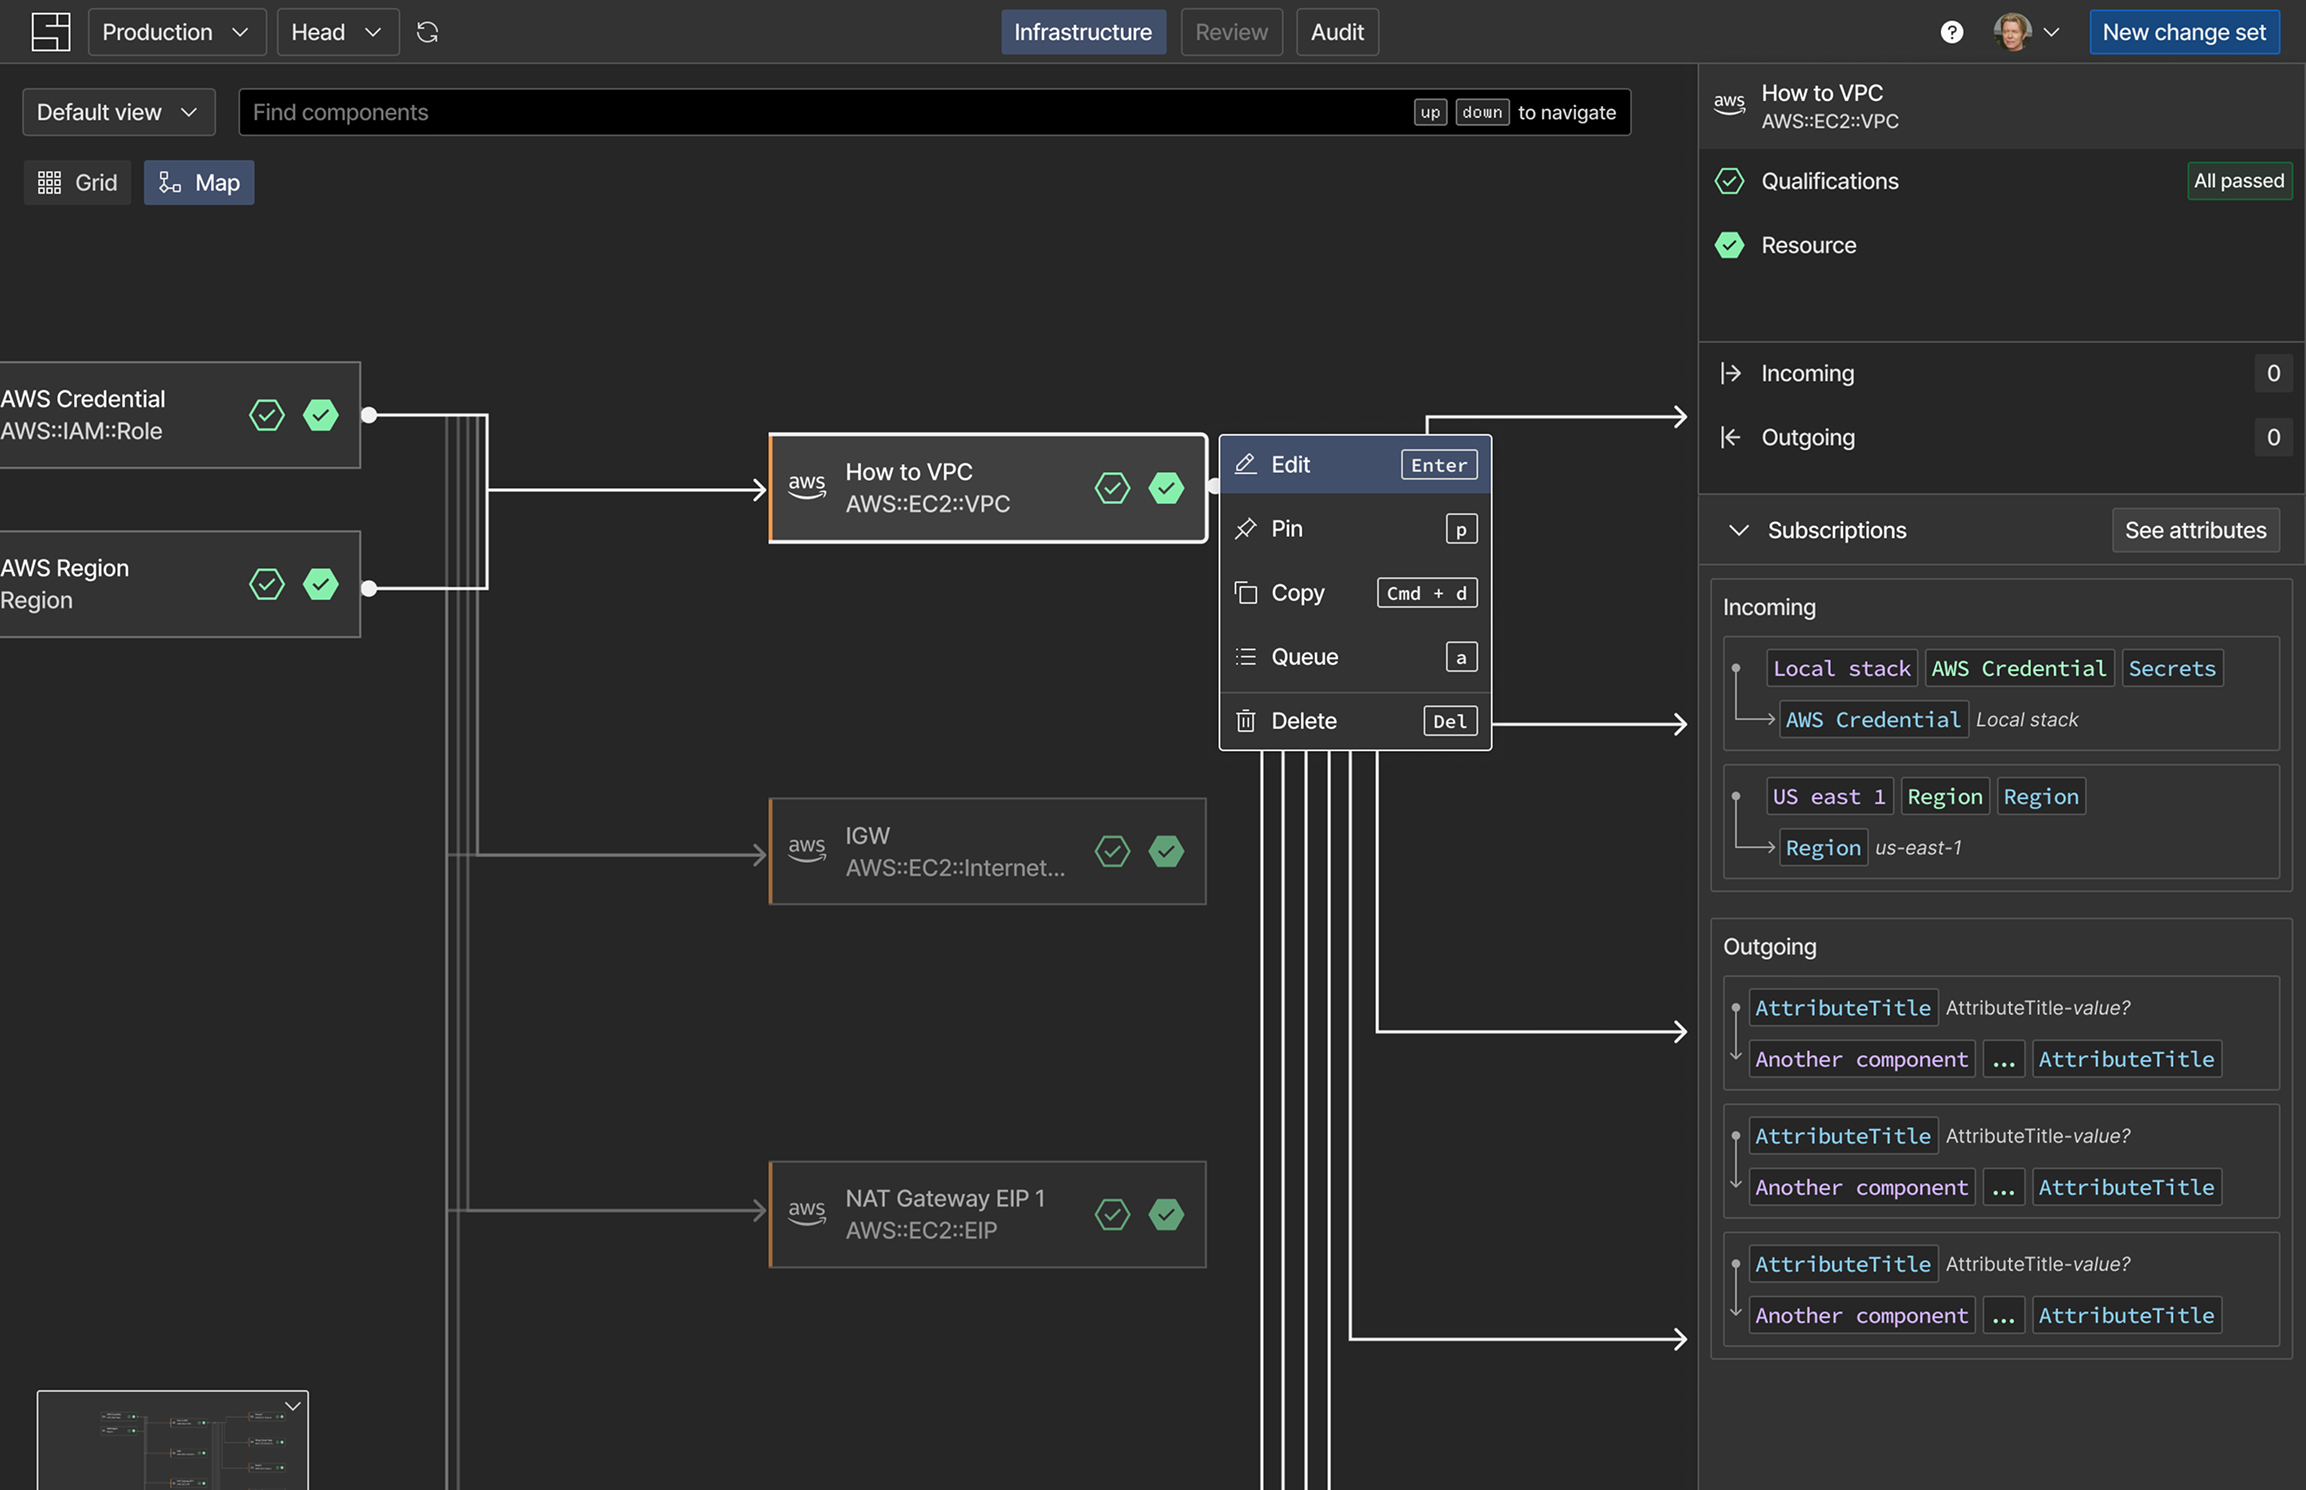The width and height of the screenshot is (2306, 1490).
Task: Switch to Grid view
Action: click(x=77, y=182)
